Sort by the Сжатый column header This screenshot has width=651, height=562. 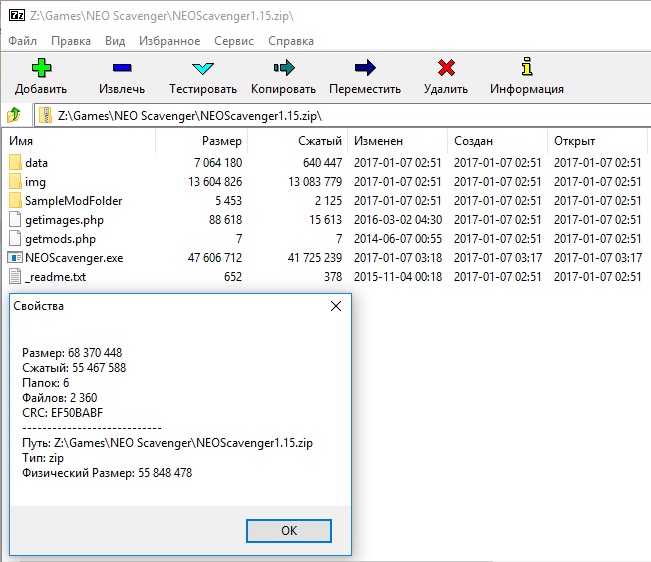(x=297, y=141)
